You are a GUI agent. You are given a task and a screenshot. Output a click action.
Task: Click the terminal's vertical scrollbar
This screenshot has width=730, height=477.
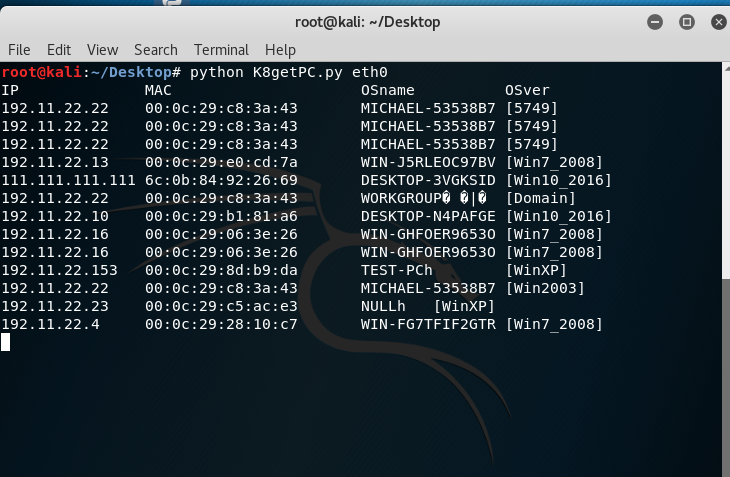pos(724,268)
